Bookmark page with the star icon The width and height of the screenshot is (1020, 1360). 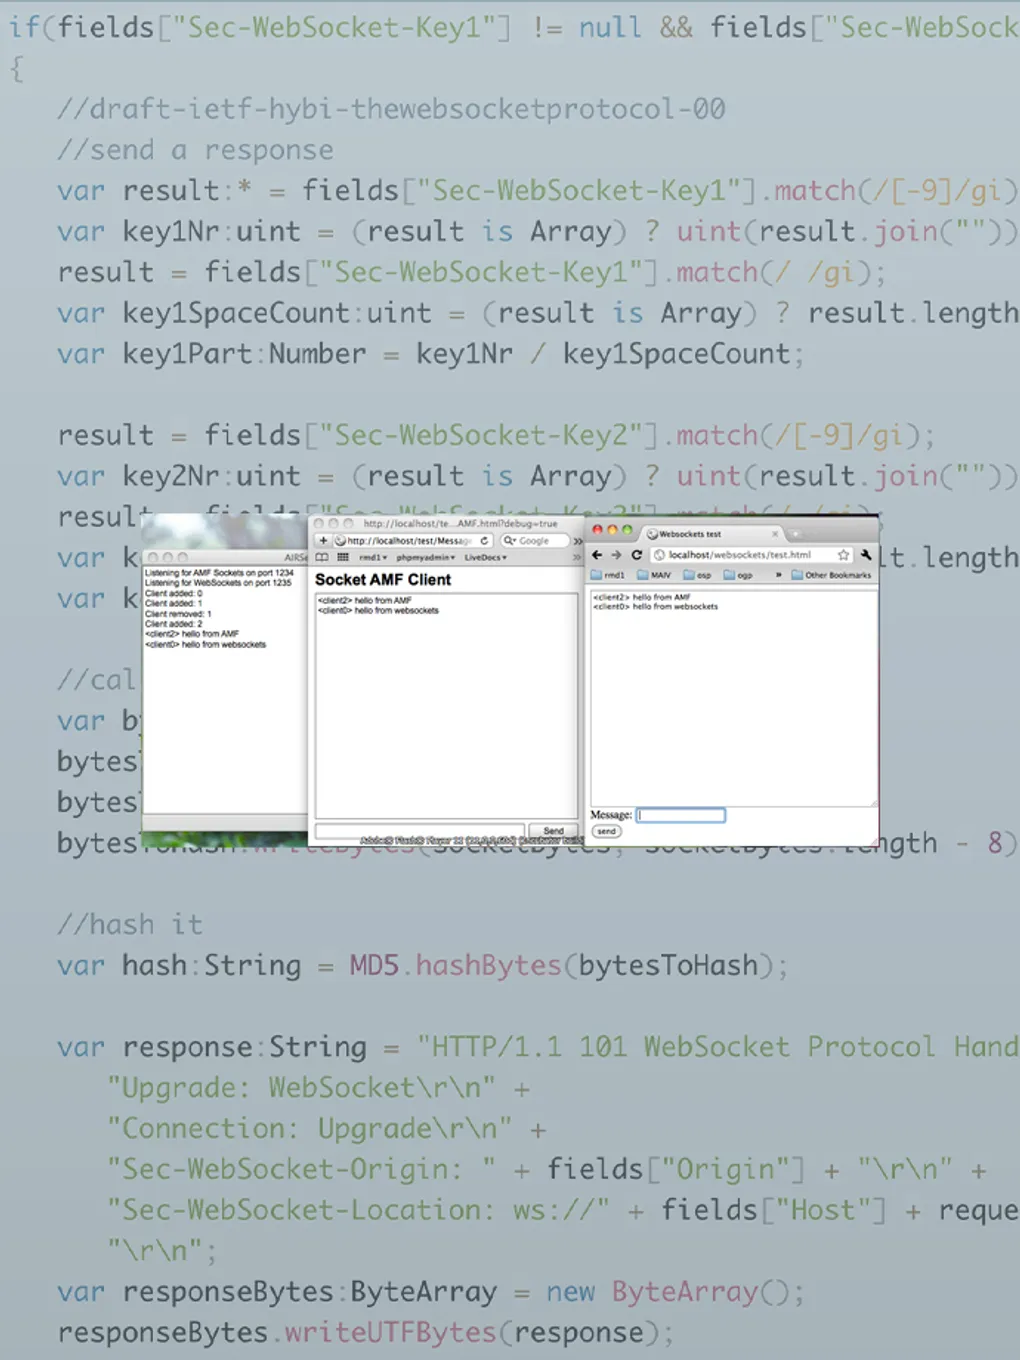click(x=843, y=555)
